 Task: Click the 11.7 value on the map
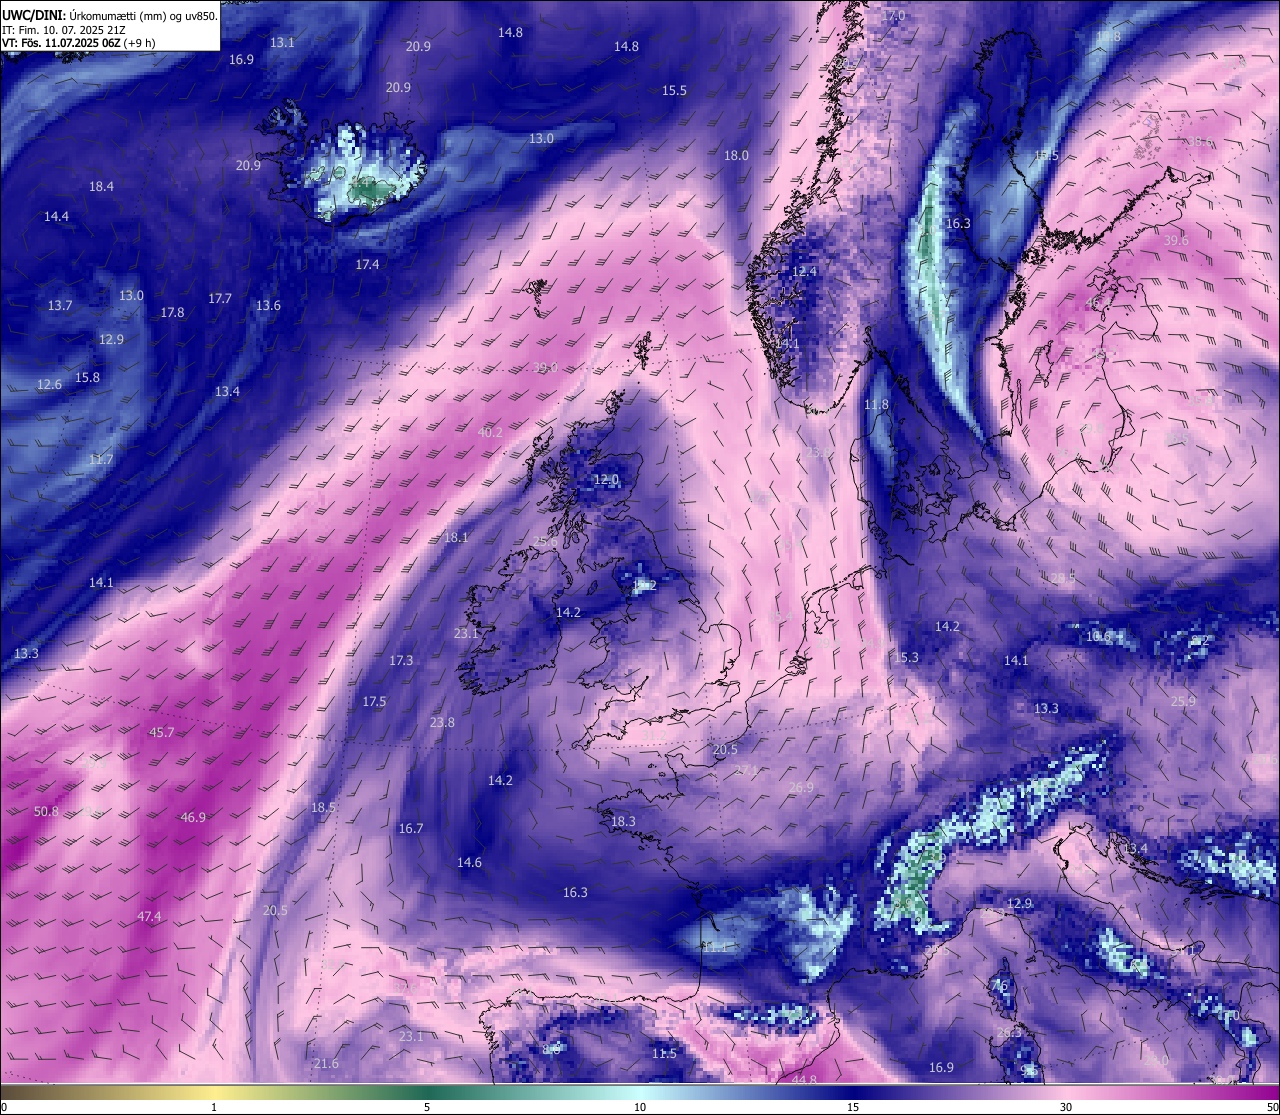(100, 459)
